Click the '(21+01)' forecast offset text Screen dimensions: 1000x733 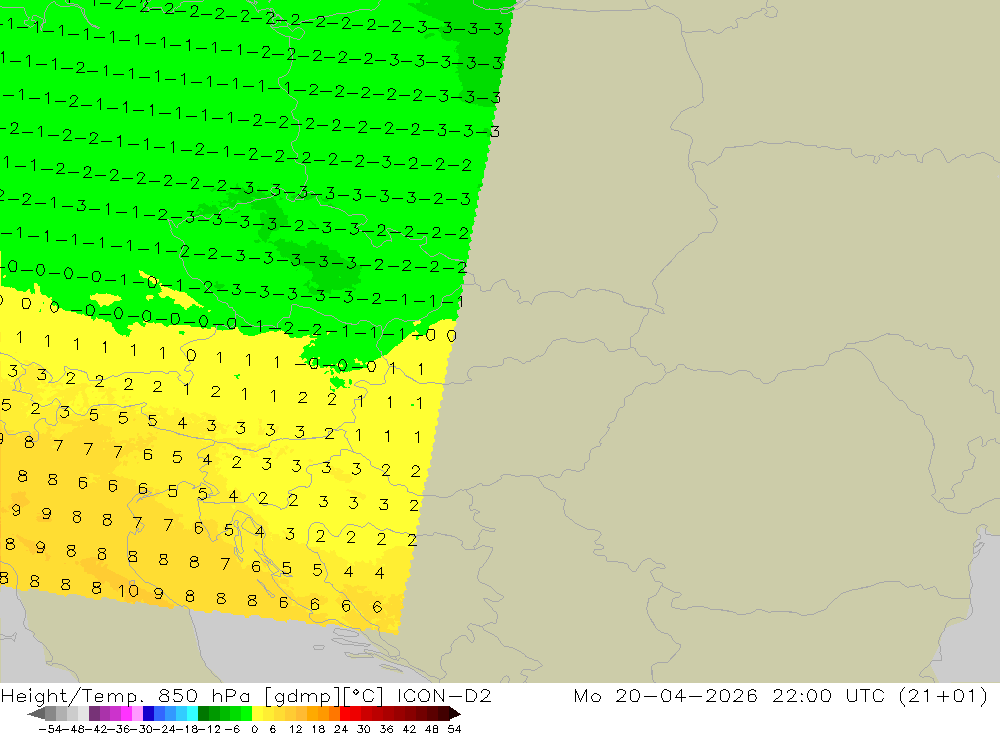(943, 696)
